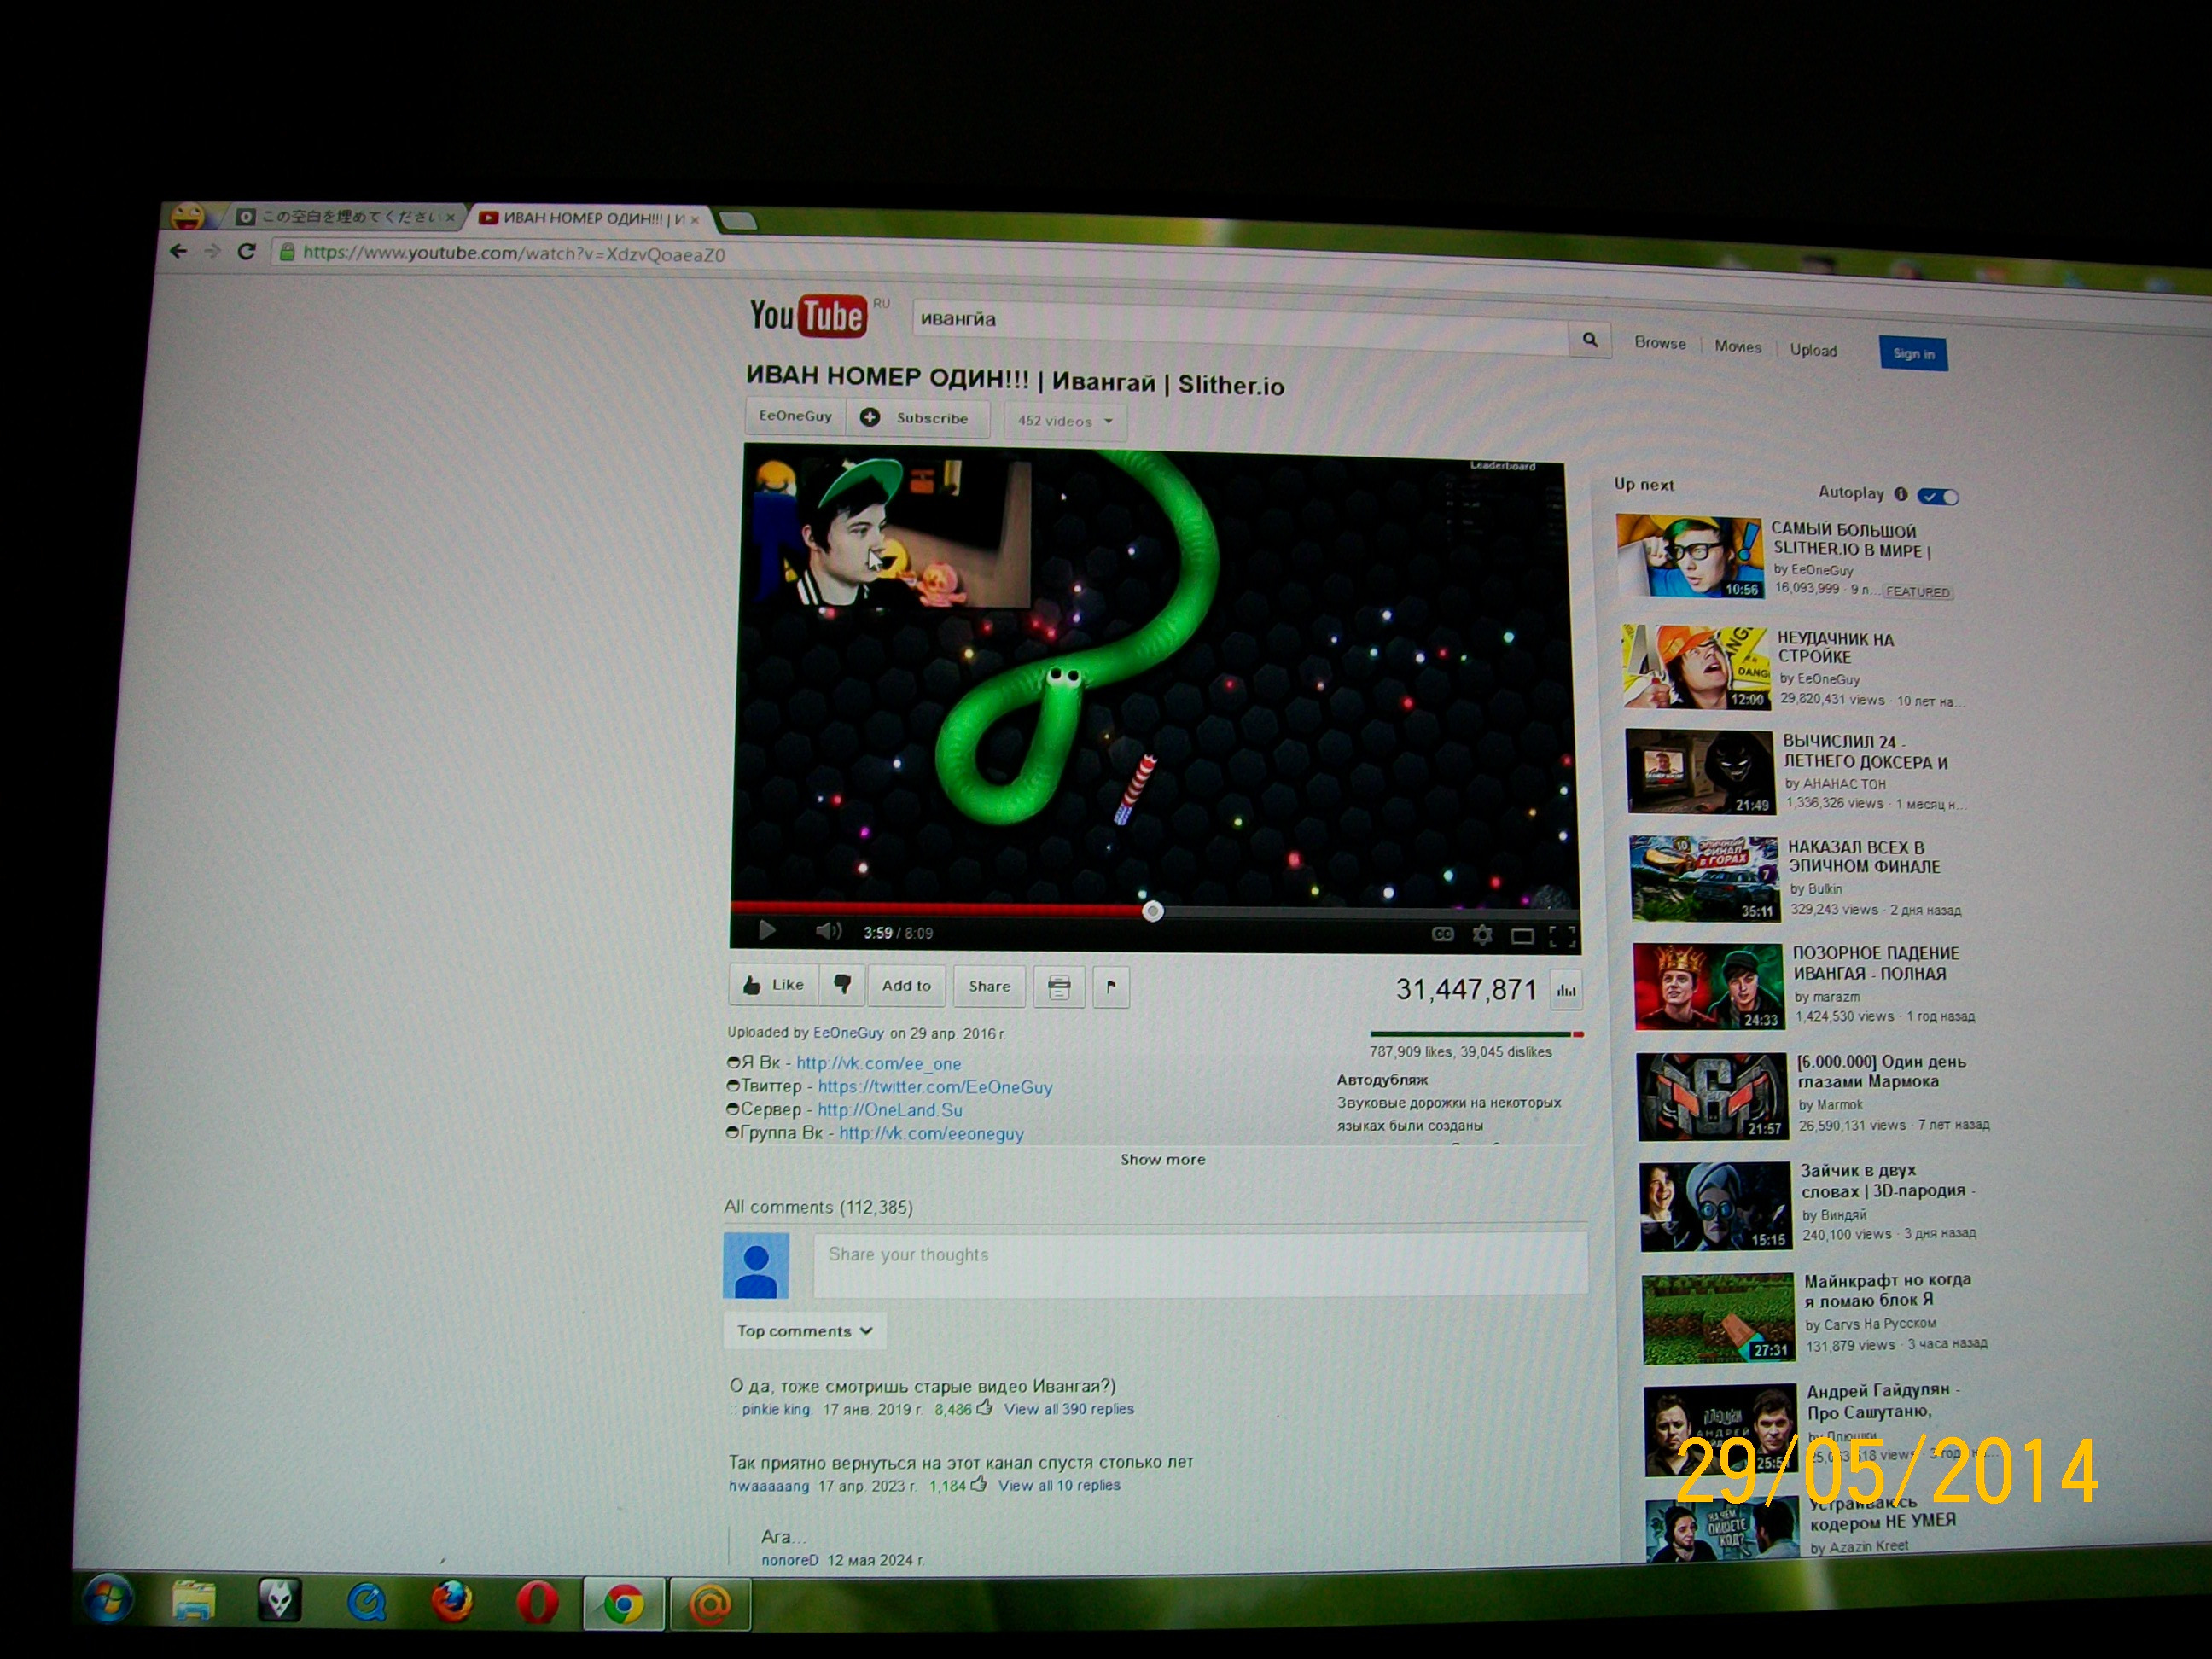Open the pinkie king commenter profile

tap(776, 1409)
